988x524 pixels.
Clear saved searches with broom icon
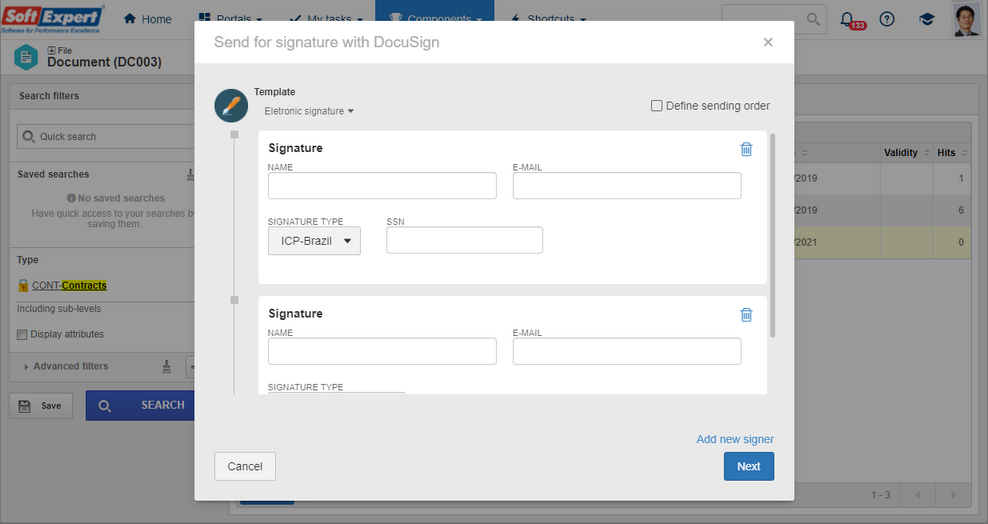[x=190, y=174]
